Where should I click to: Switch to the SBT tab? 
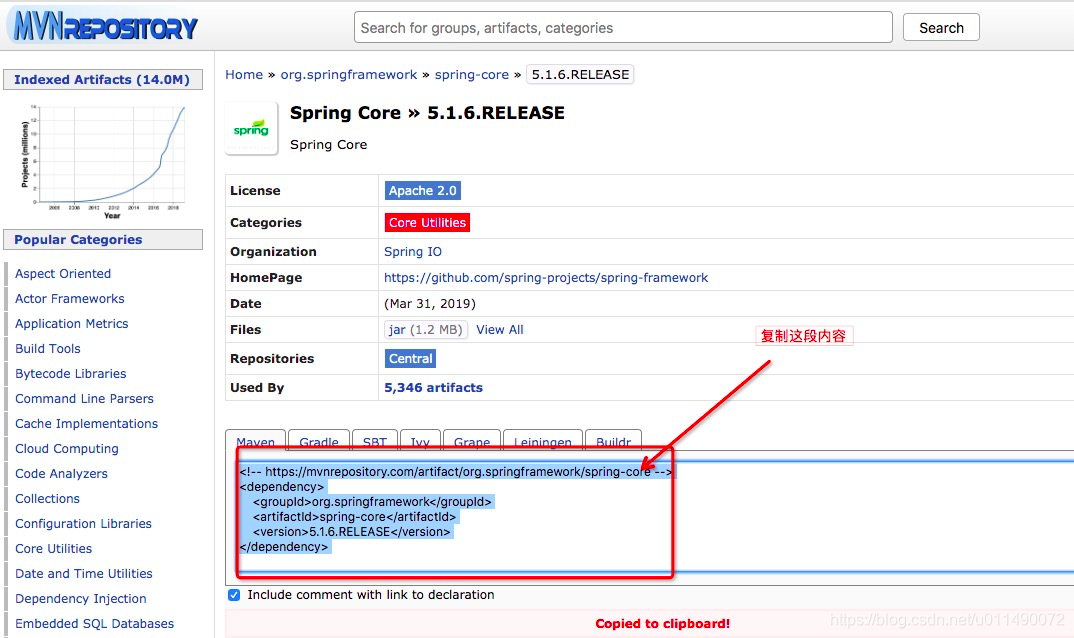[x=375, y=441]
